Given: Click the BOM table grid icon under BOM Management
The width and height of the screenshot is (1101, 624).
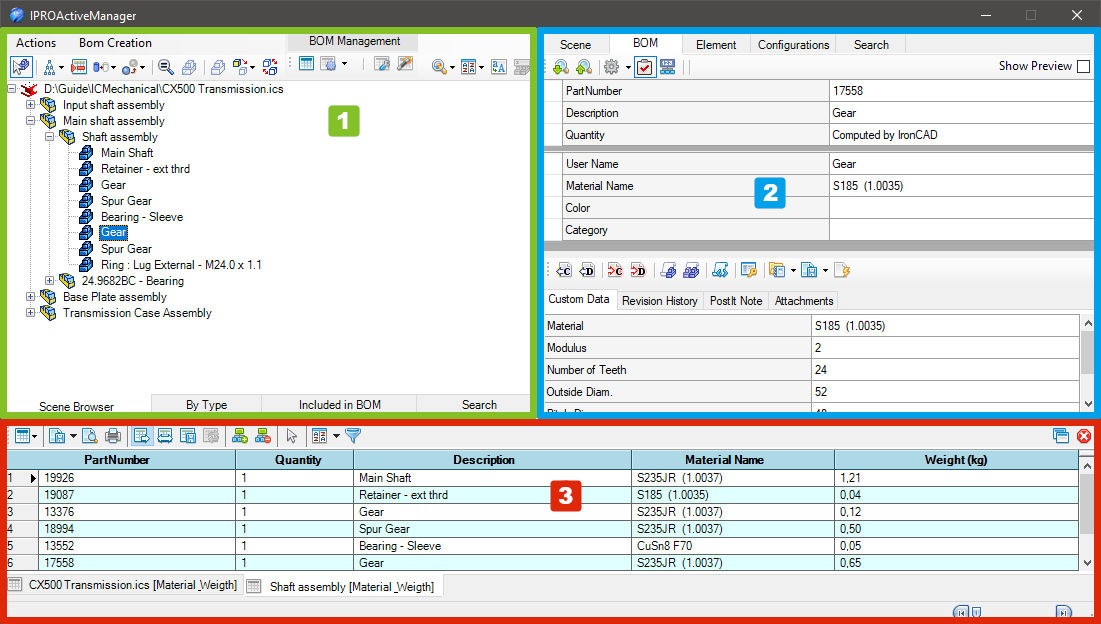Looking at the screenshot, I should (x=306, y=64).
